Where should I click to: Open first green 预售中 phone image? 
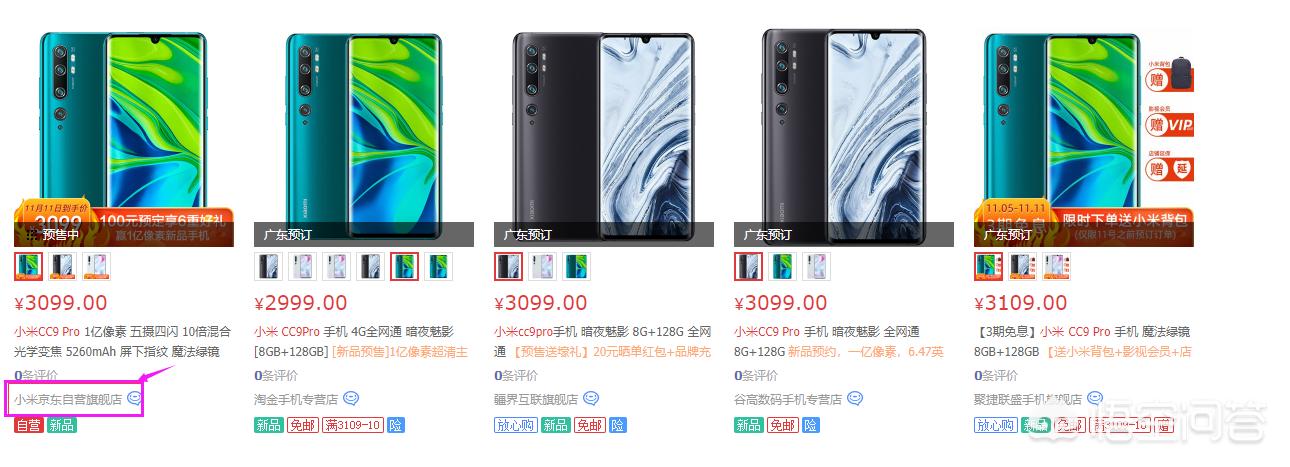124,135
